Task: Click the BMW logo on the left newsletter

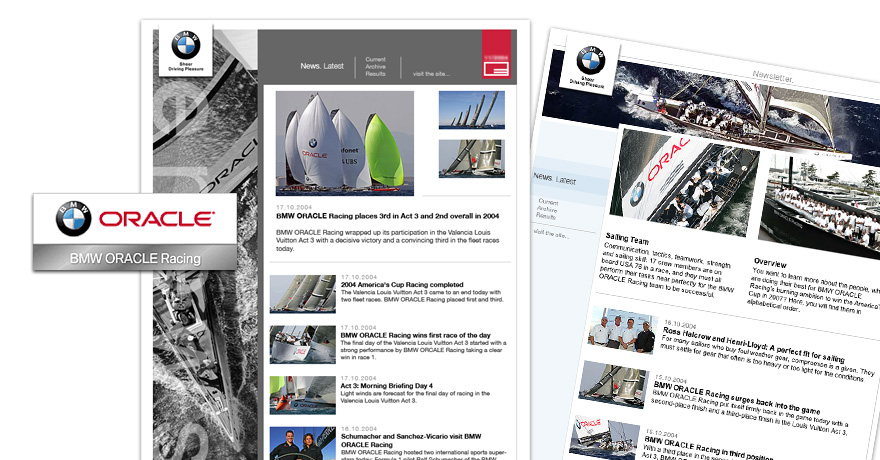Action: (186, 45)
